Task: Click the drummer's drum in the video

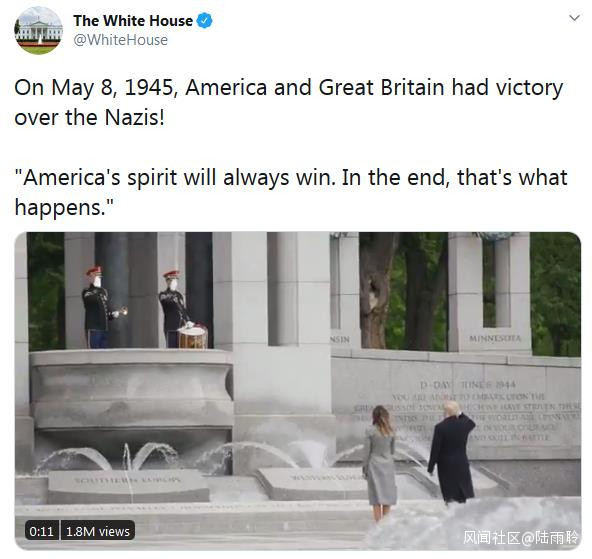Action: [x=193, y=336]
